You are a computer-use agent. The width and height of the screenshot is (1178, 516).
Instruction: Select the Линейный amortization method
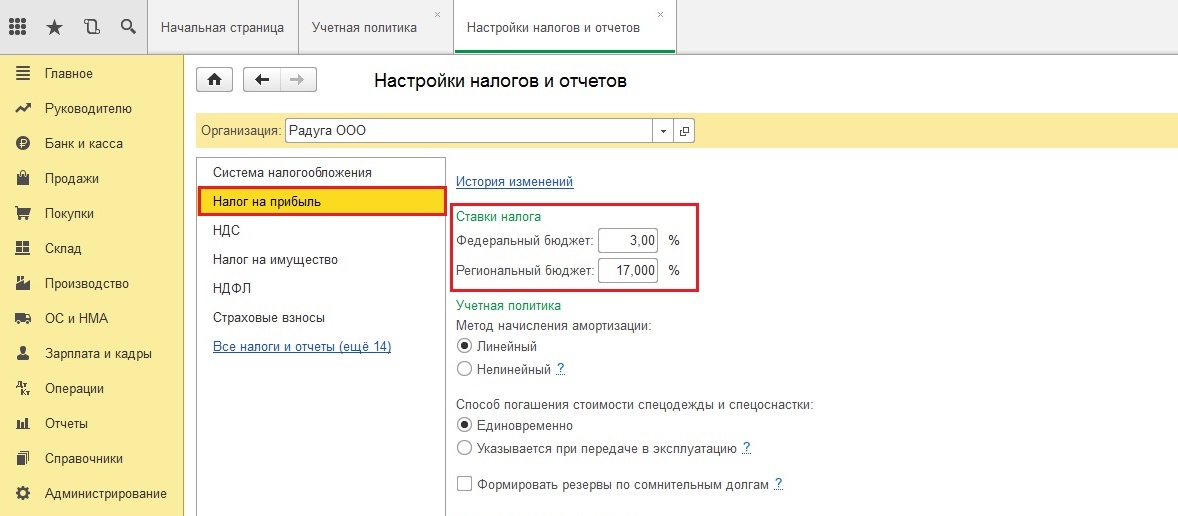click(464, 346)
